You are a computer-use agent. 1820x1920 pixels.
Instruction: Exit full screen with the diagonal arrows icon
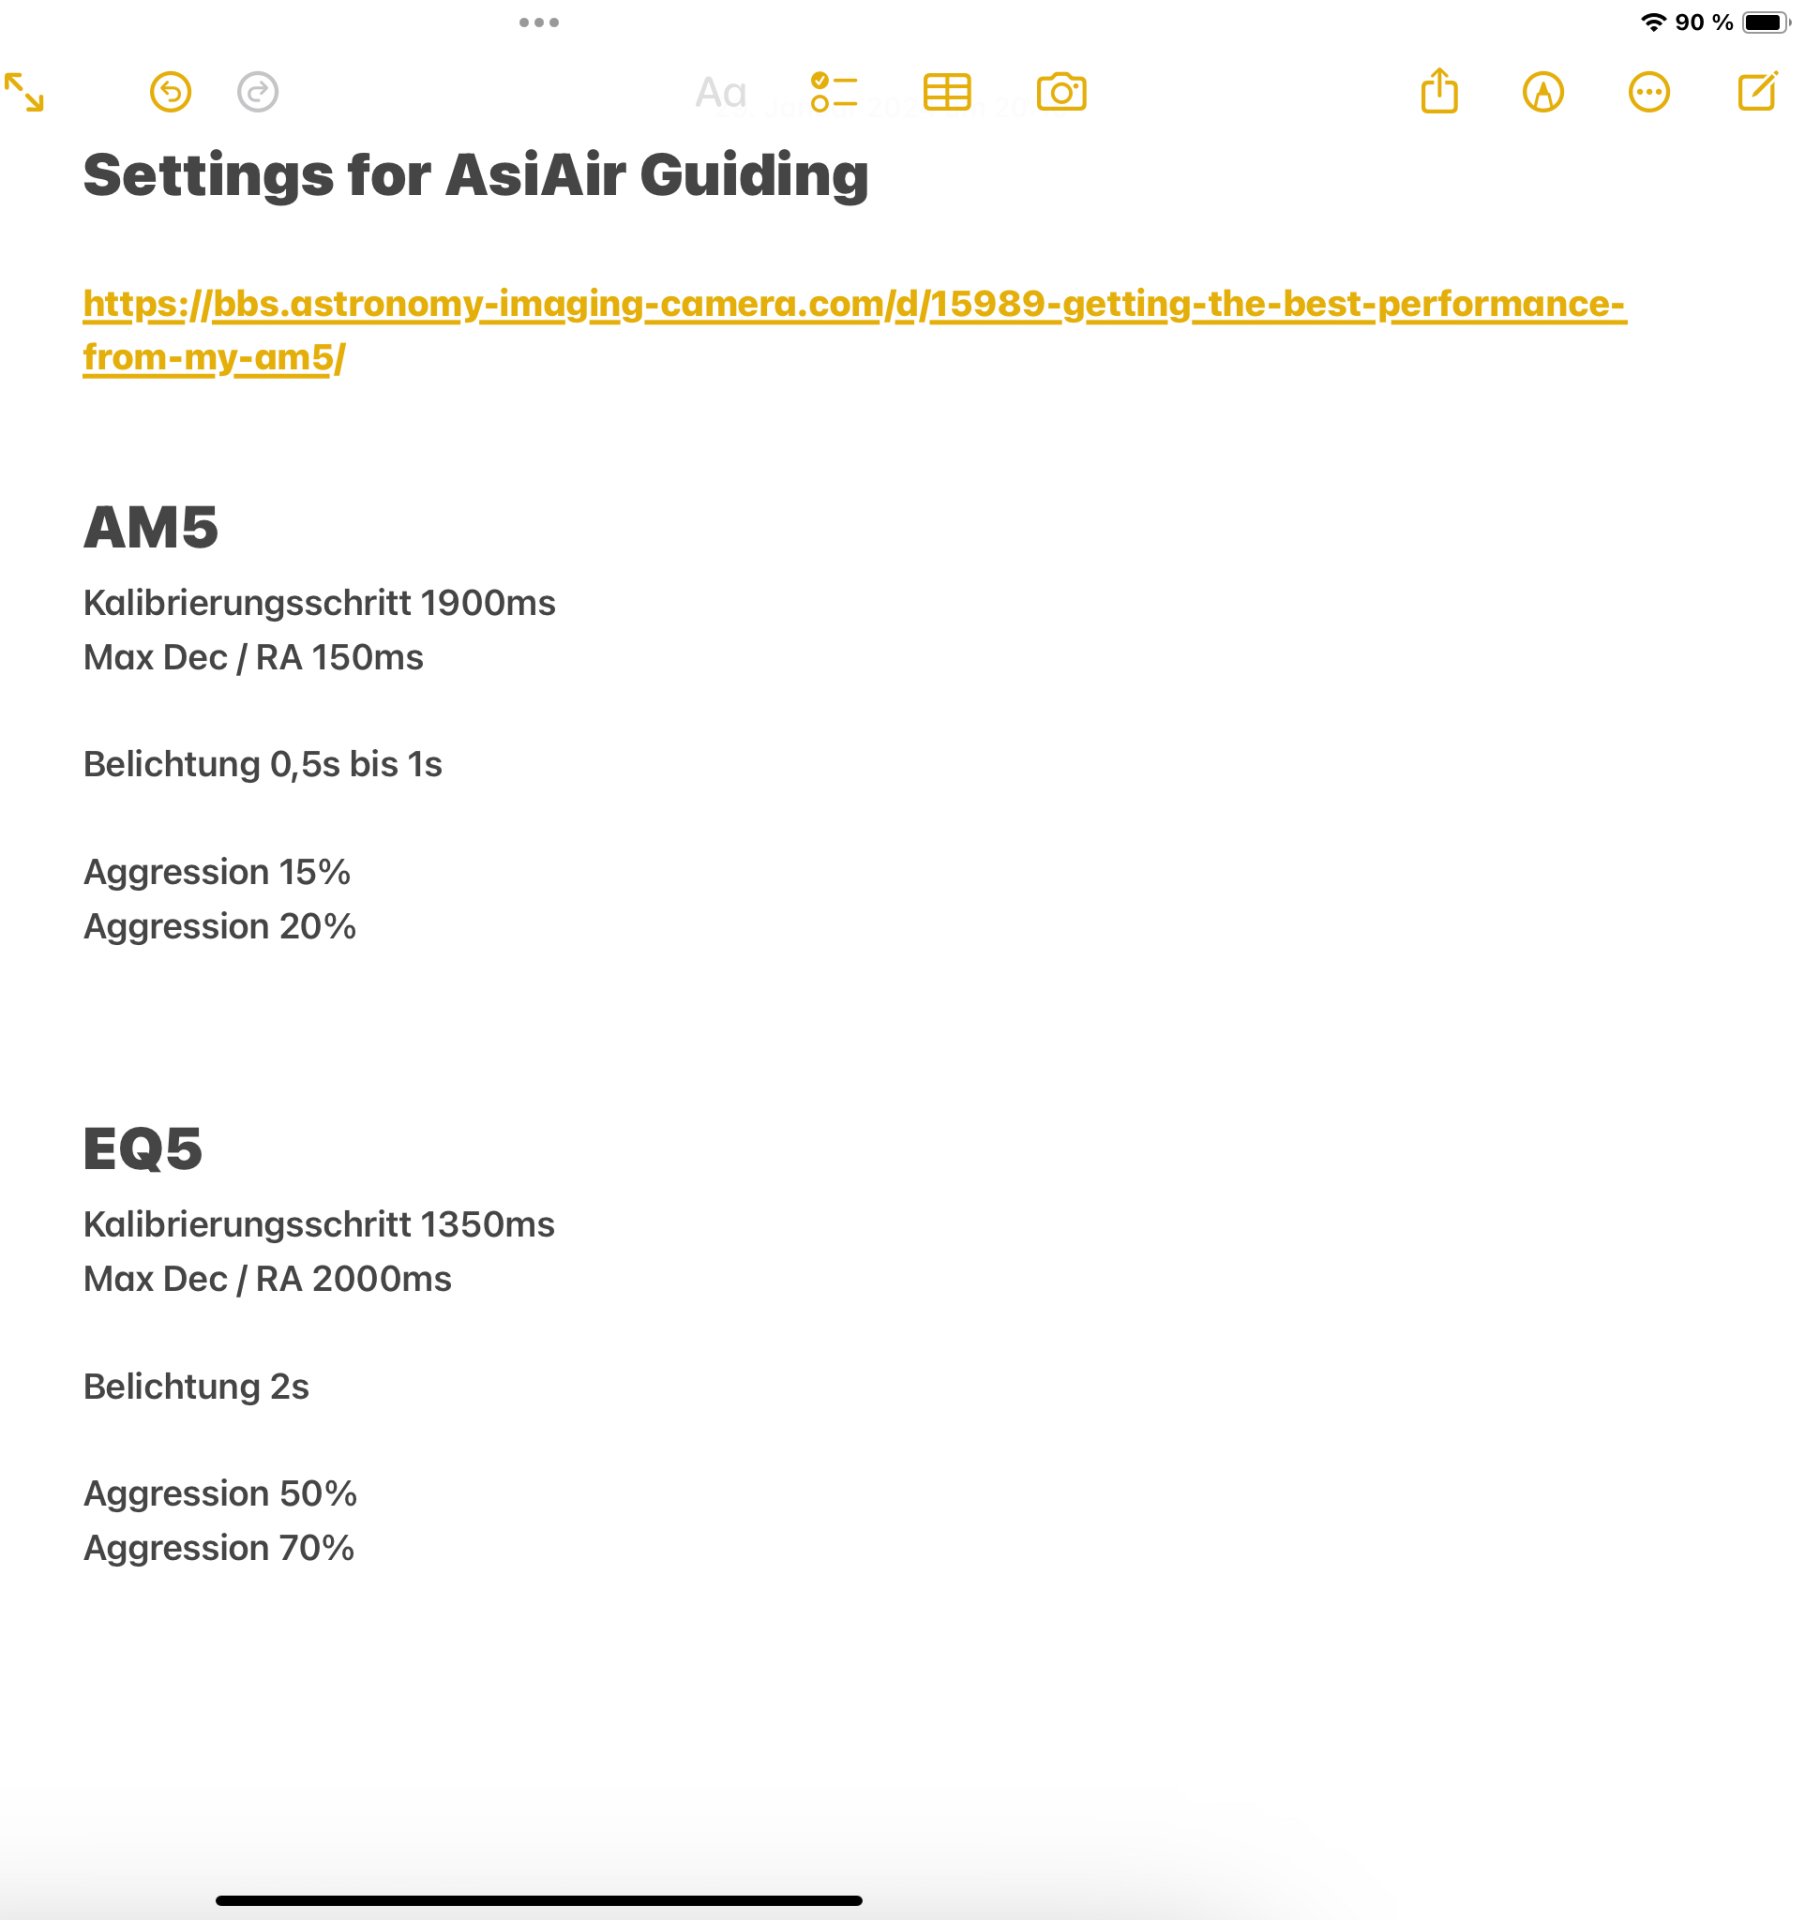24,93
